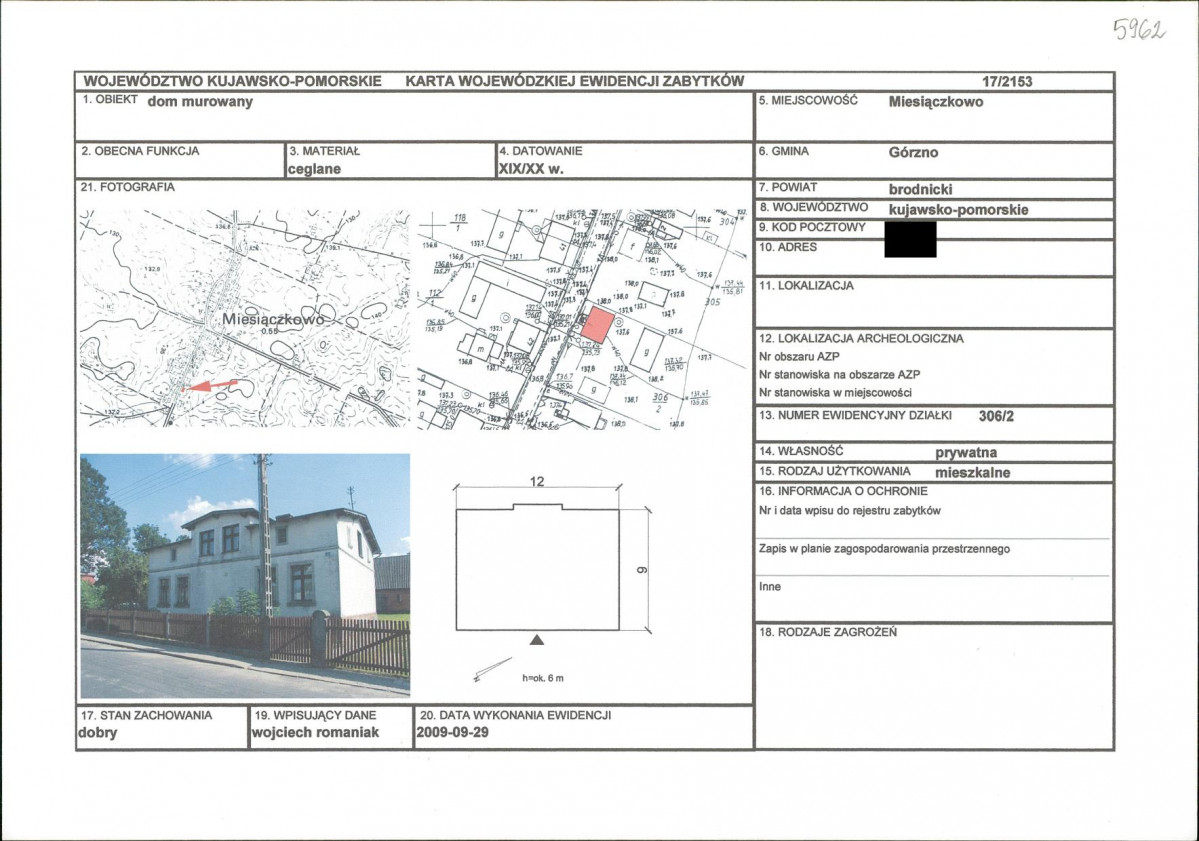The image size is (1199, 841).
Task: Click the usage value 'mieszkalne'
Action: point(973,472)
